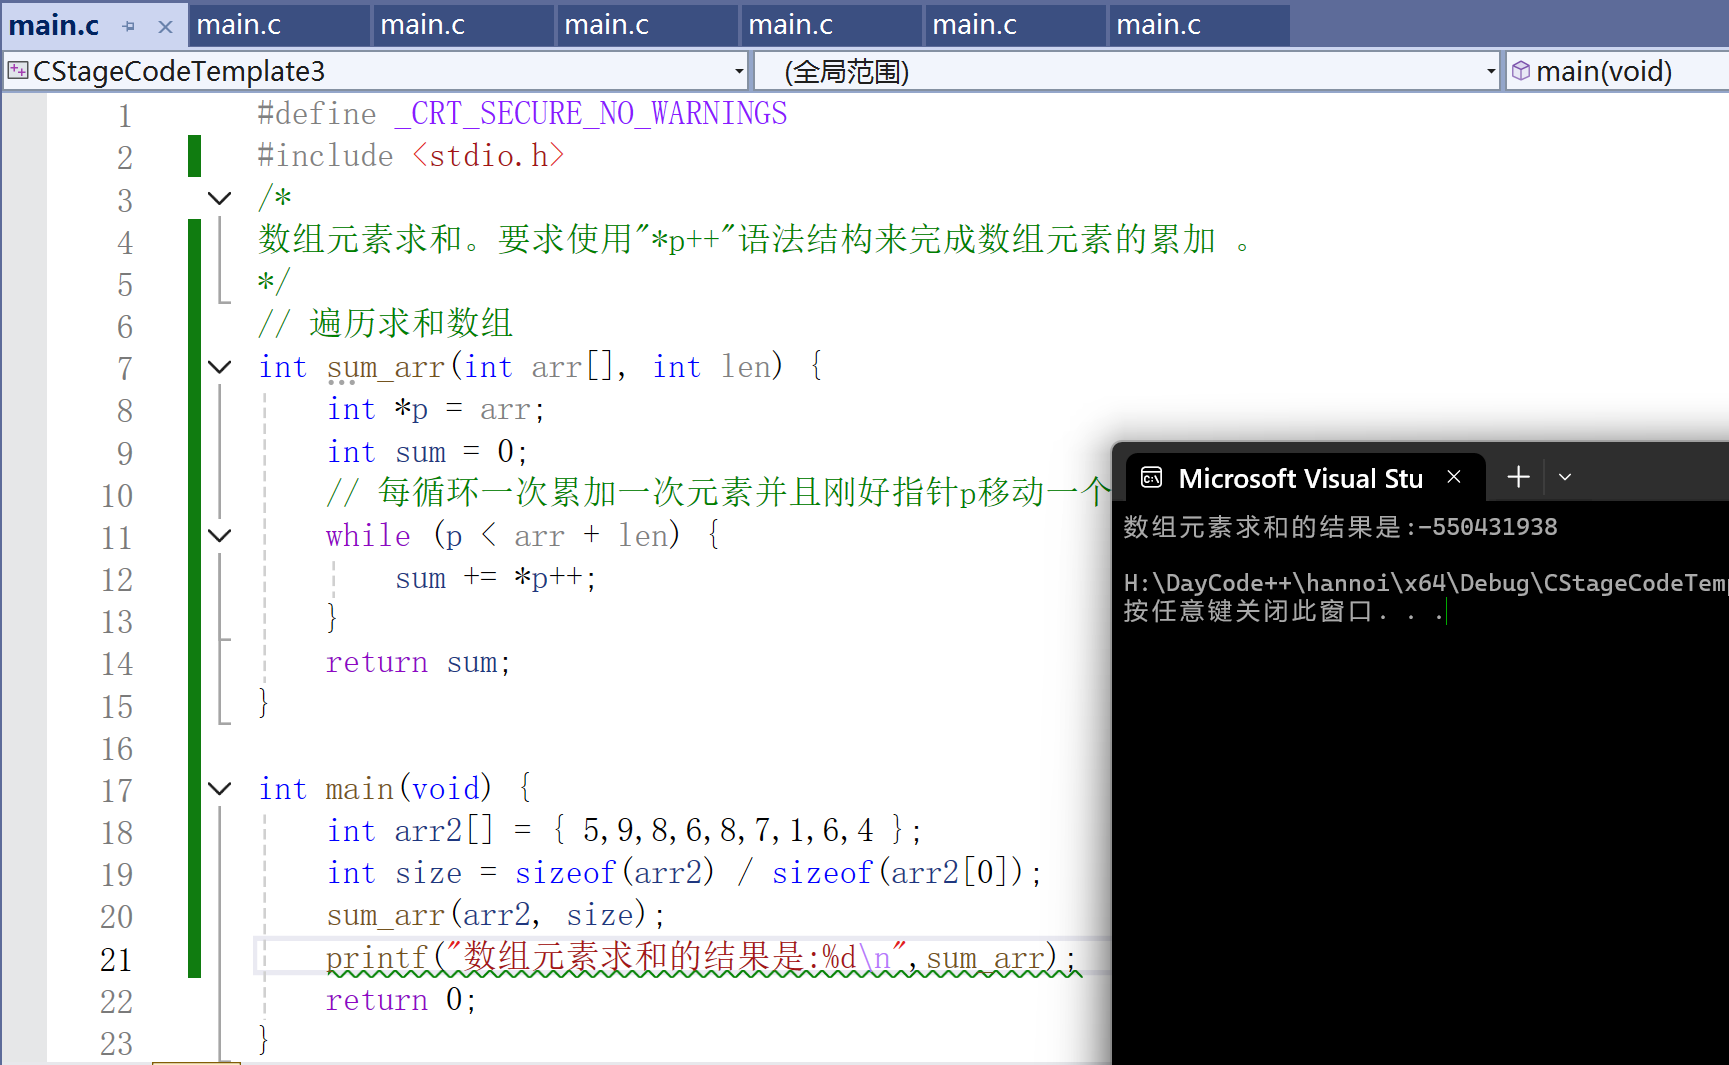1729x1065 pixels.
Task: Click sum_arr in the function definition
Action: coord(385,367)
